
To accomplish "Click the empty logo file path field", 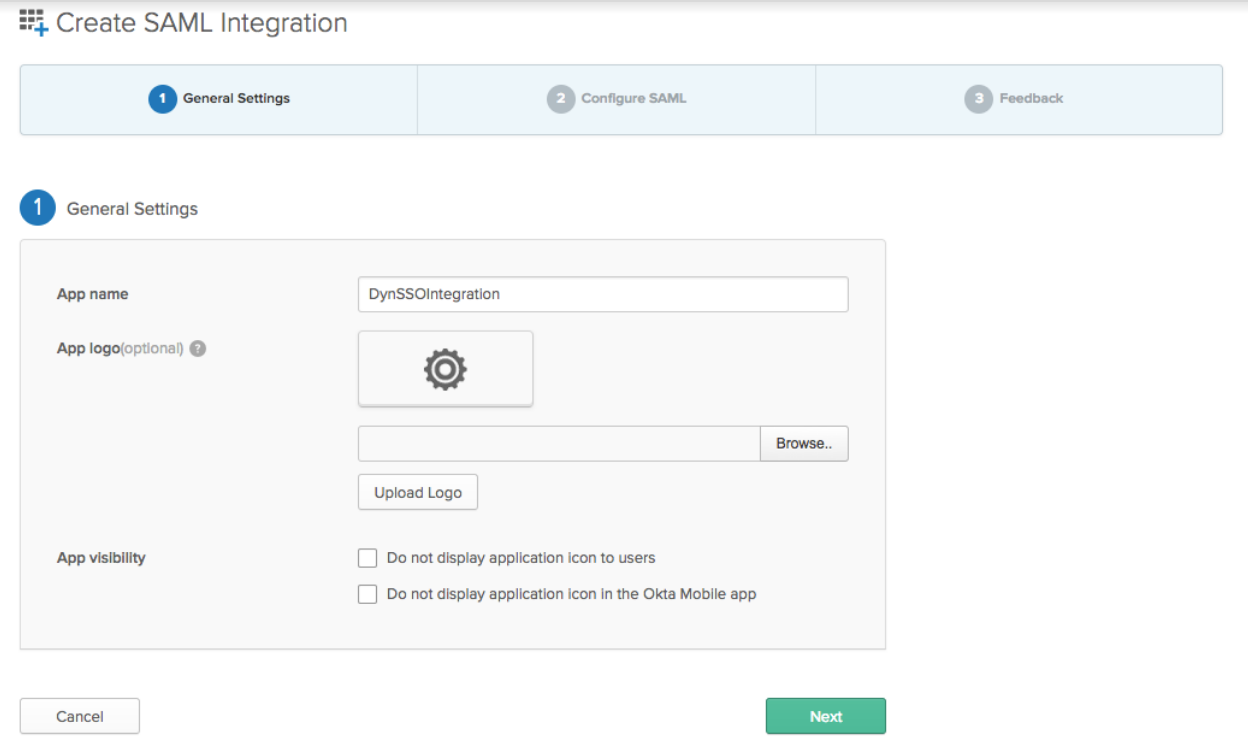I will pyautogui.click(x=559, y=443).
